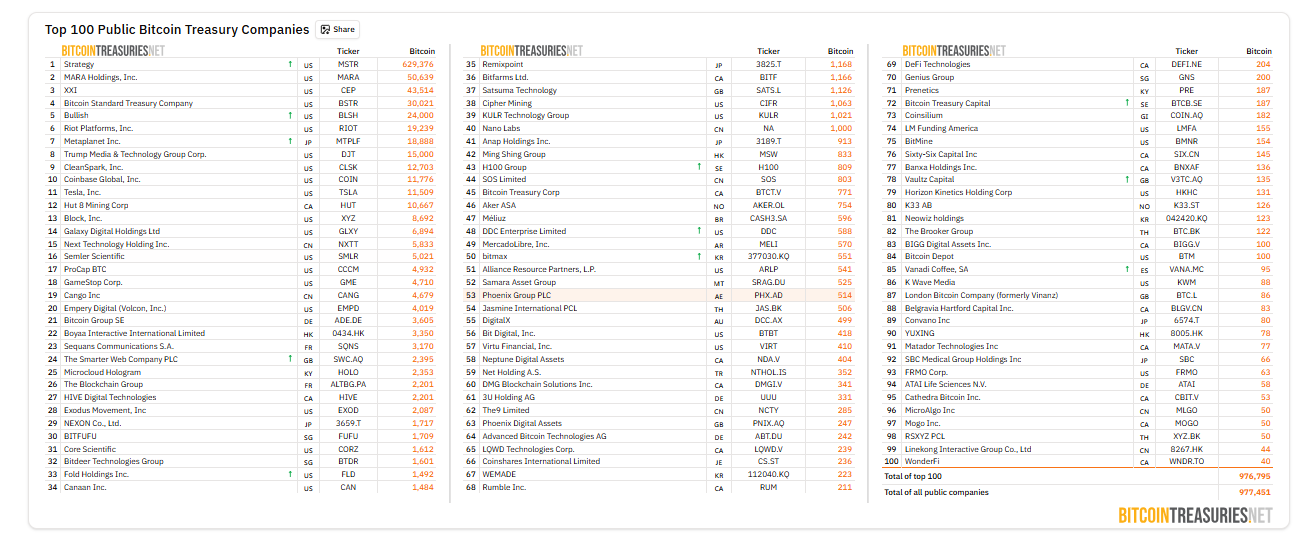Click KULR Technology Group entry
This screenshot has height=535, width=1315.
coord(526,115)
